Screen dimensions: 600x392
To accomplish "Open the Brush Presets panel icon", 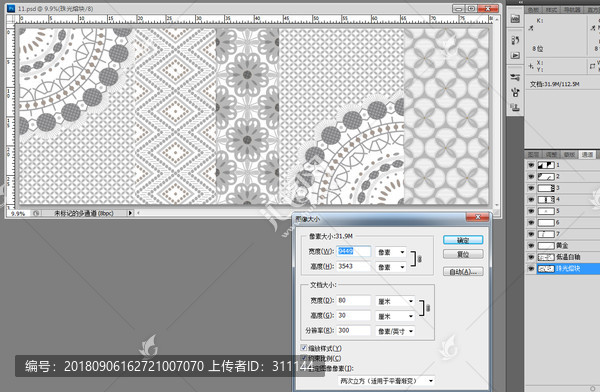I will pyautogui.click(x=515, y=77).
